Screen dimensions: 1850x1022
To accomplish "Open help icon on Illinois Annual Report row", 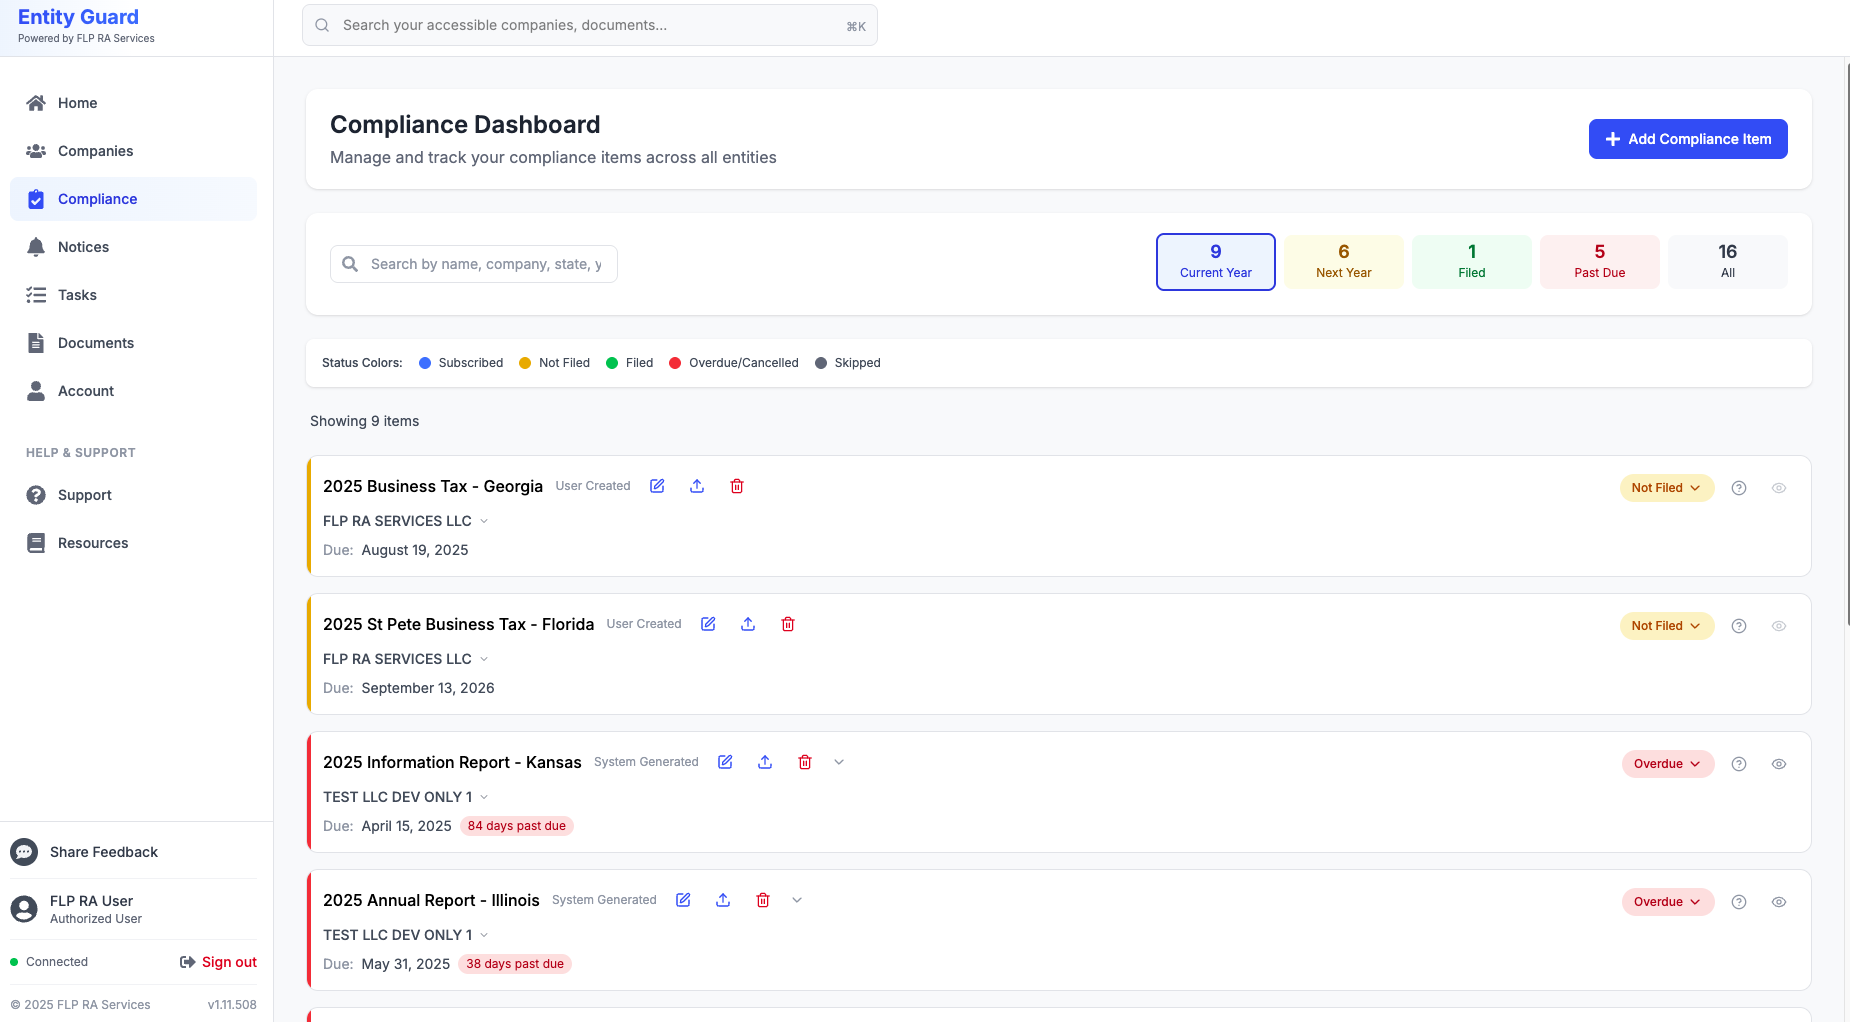I will tap(1739, 902).
